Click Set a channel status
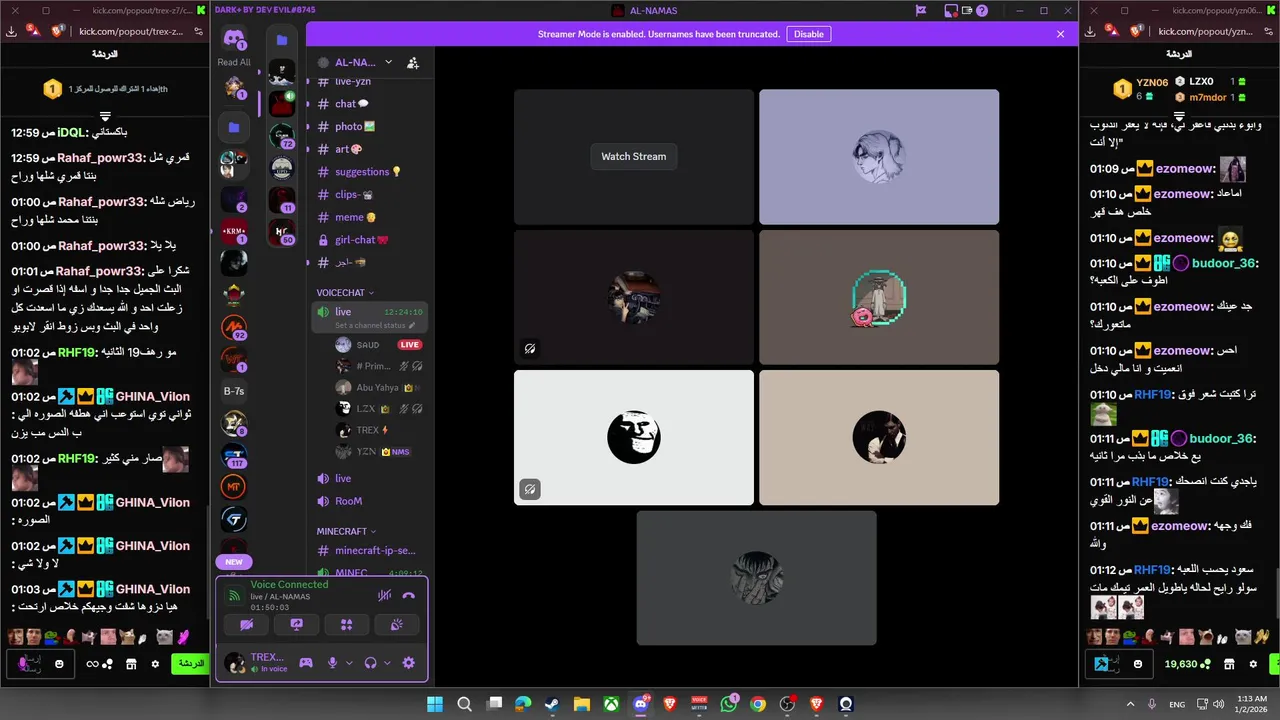 pos(376,325)
